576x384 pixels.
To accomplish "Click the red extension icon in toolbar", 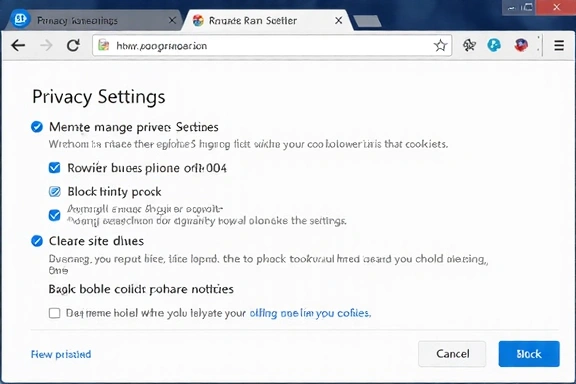I will click(x=521, y=45).
